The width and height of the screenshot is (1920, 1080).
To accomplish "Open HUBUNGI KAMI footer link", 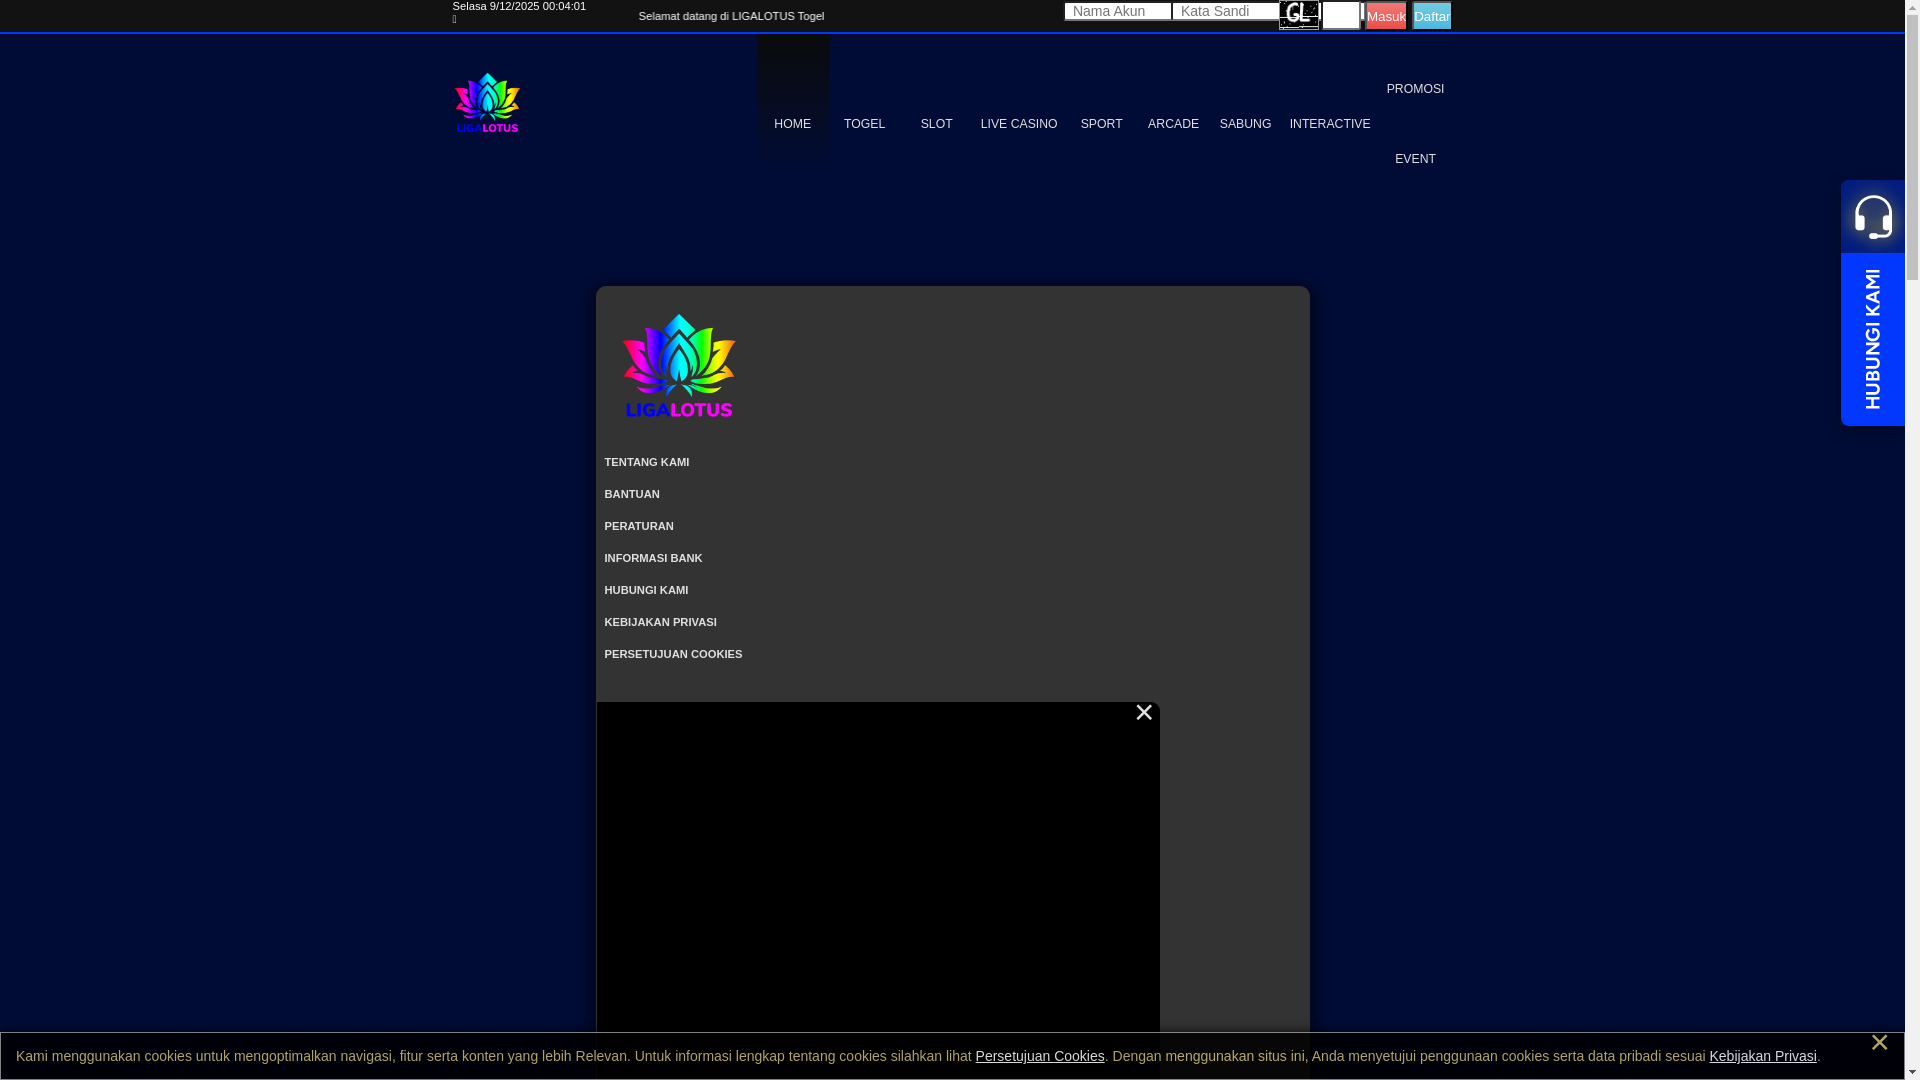I will point(646,590).
